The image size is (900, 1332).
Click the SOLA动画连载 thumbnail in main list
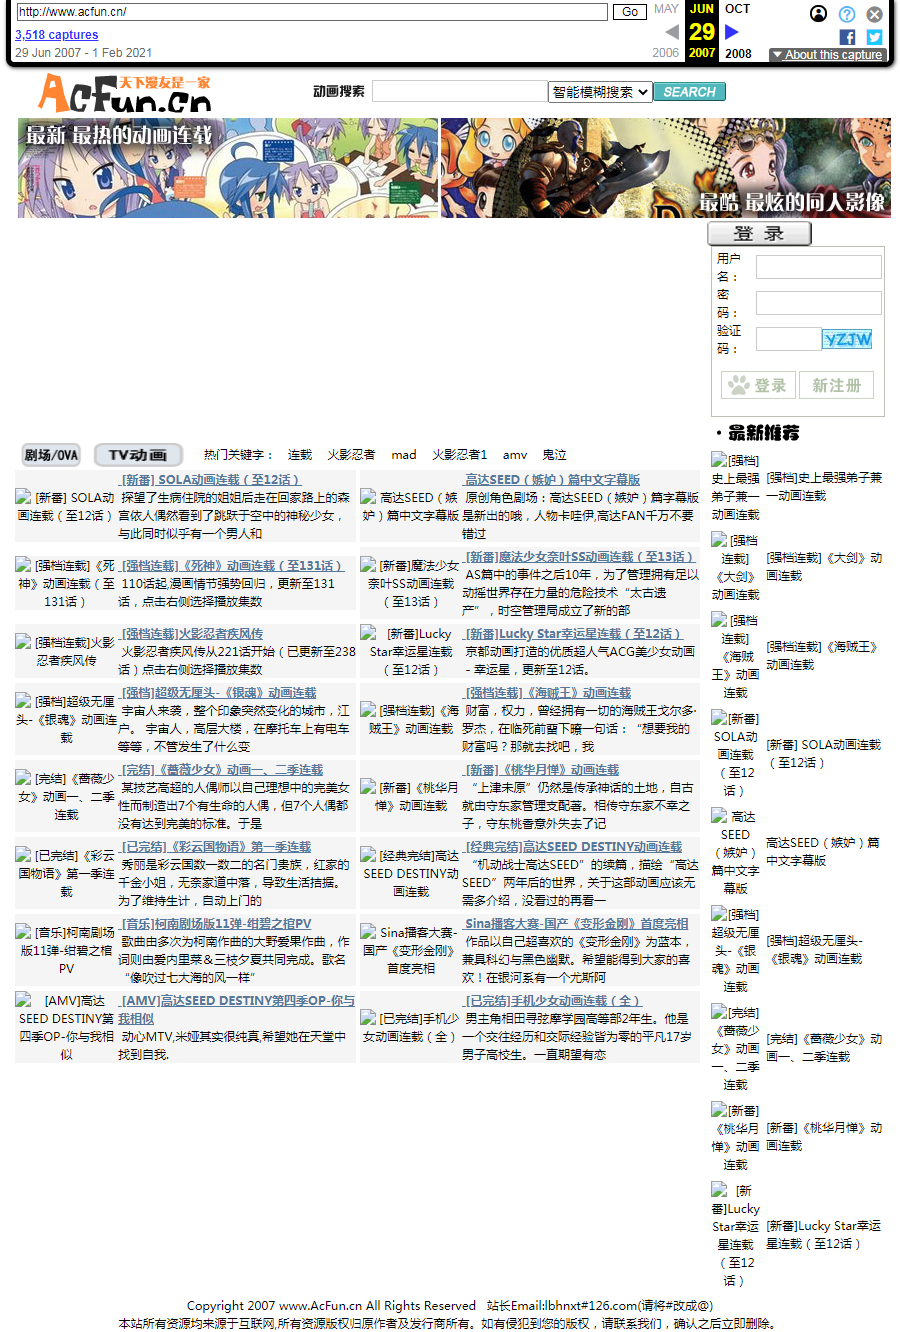66,506
